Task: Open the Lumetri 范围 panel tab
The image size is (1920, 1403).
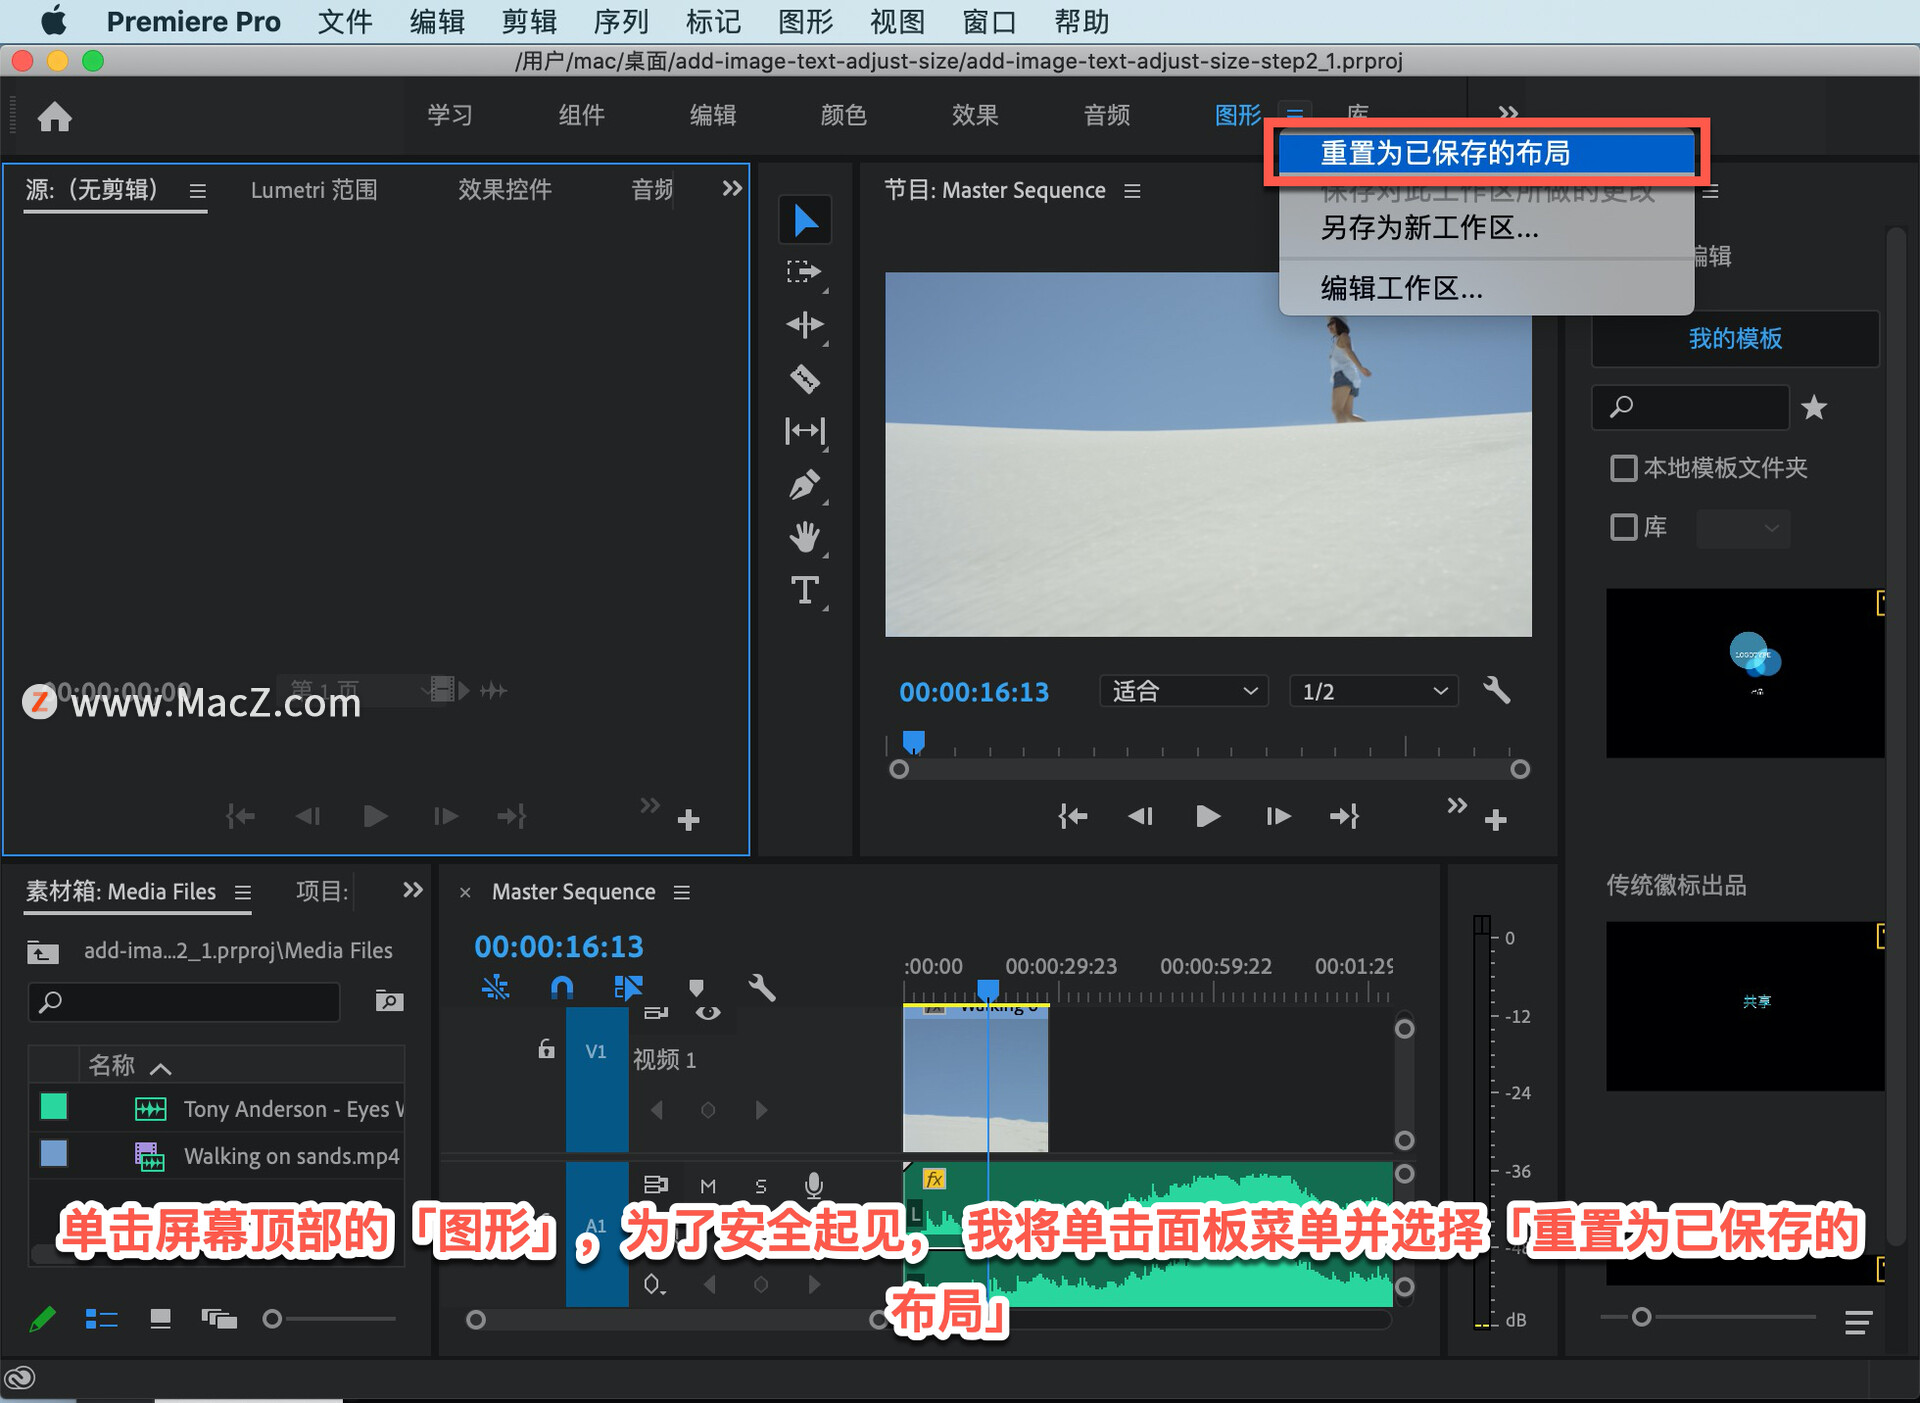Action: (314, 190)
